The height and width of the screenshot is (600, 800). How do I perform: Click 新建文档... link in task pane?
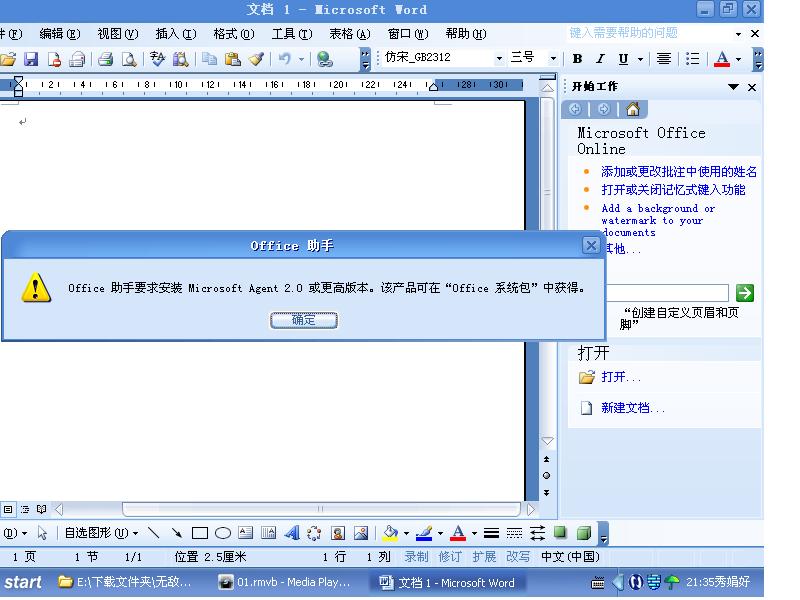633,408
